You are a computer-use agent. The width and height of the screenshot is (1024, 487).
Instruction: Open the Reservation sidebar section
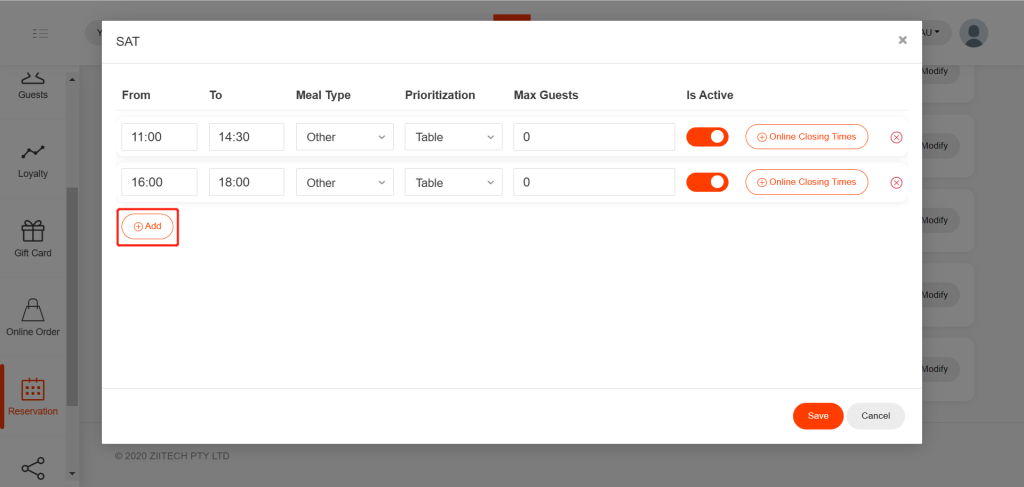33,396
